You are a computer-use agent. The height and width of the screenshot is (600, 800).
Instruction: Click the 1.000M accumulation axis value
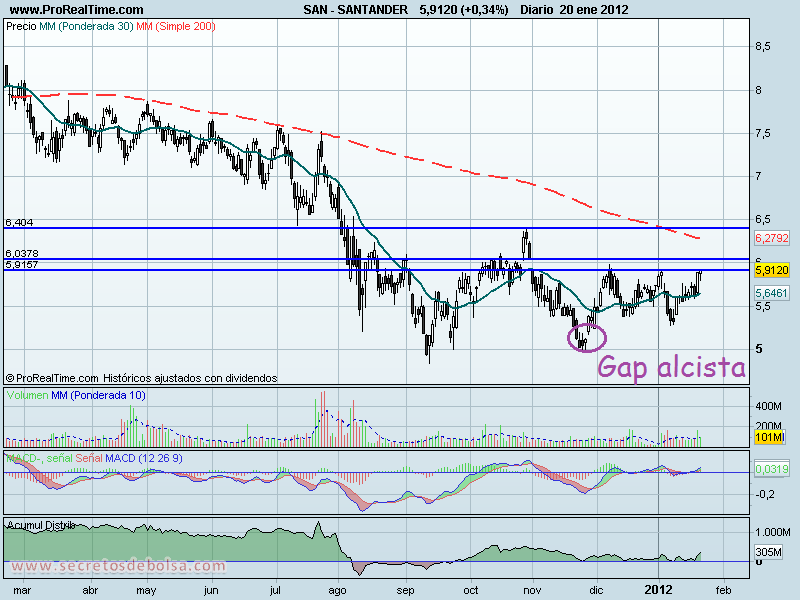tap(772, 532)
